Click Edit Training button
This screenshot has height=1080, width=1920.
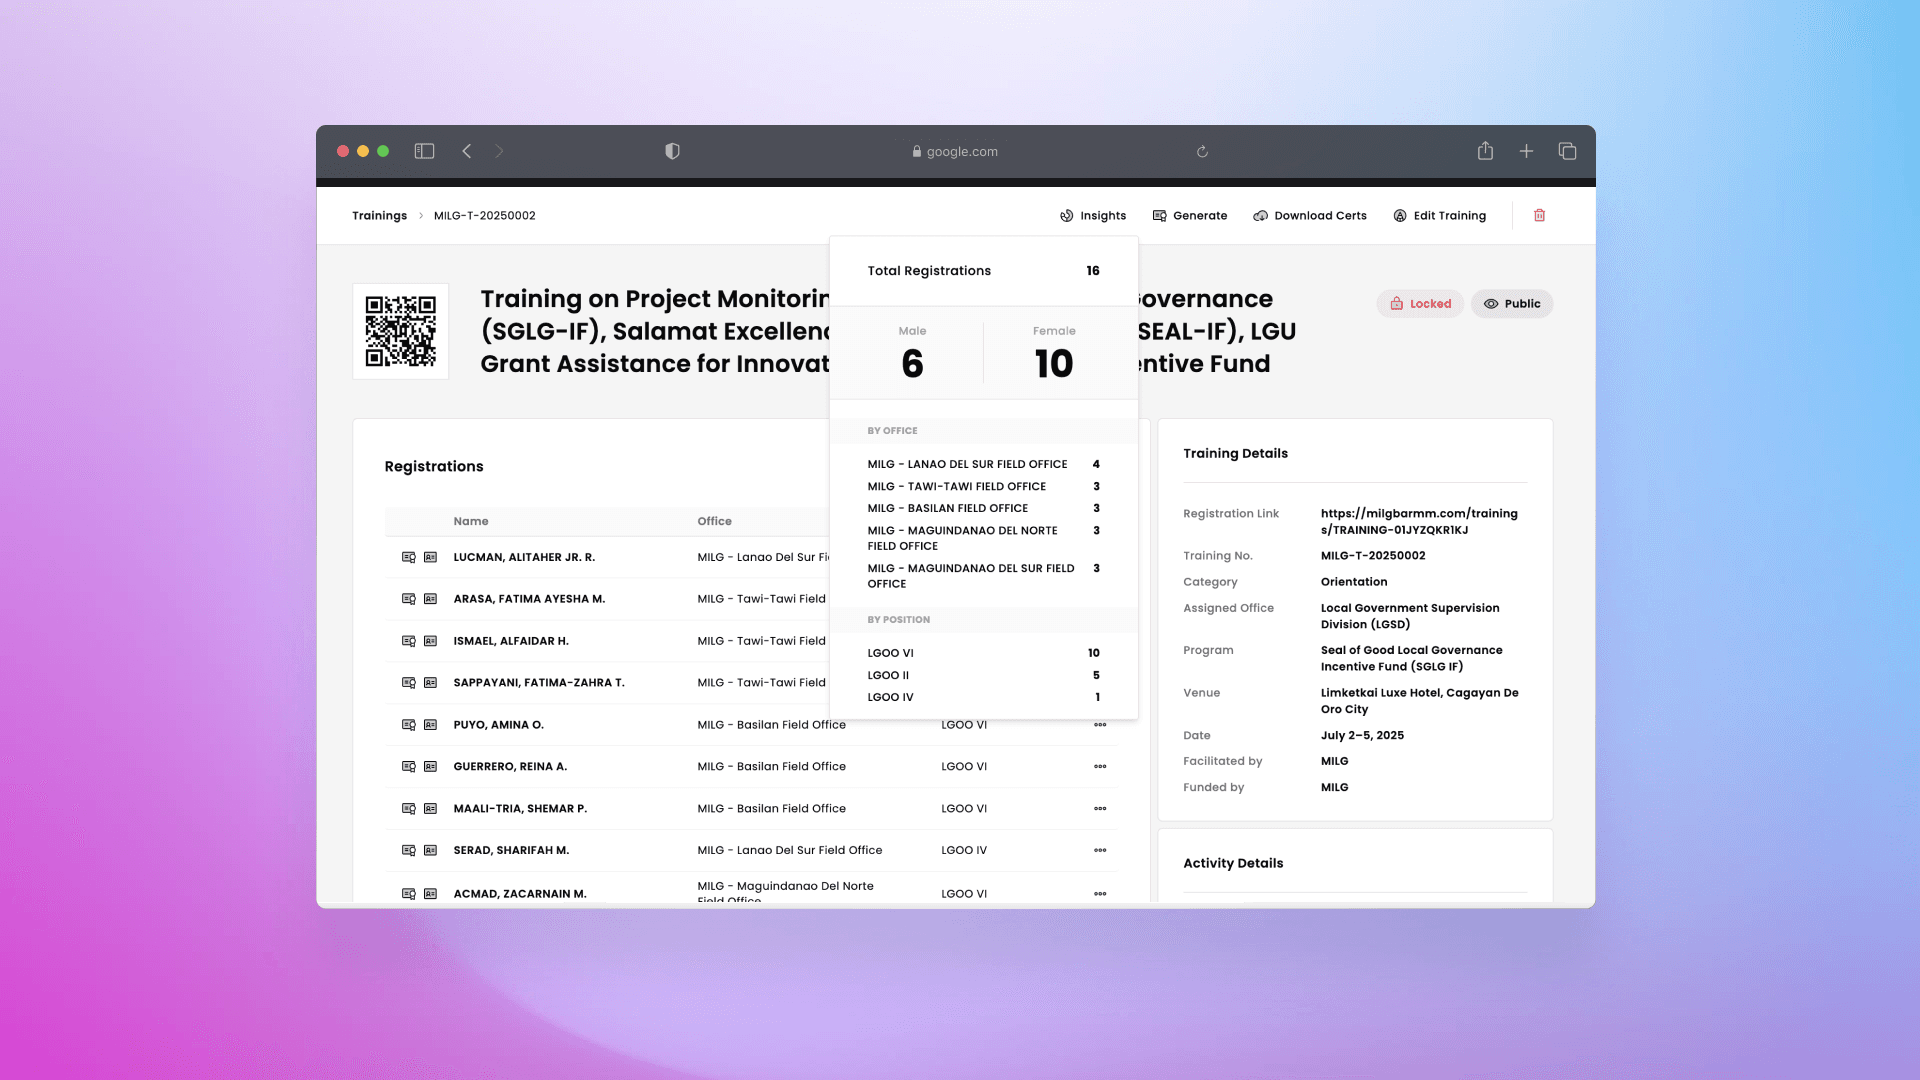click(x=1439, y=215)
